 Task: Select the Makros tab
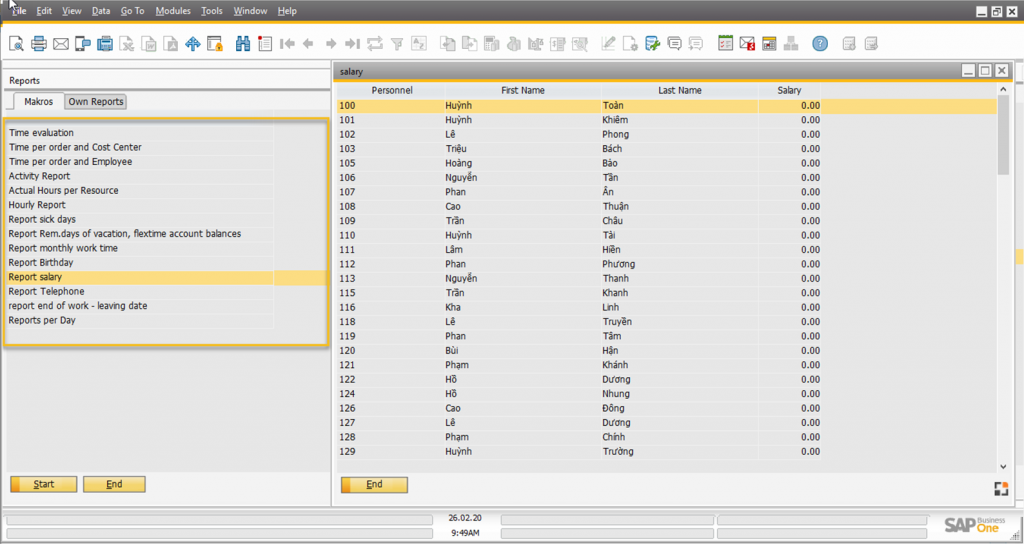click(x=38, y=102)
